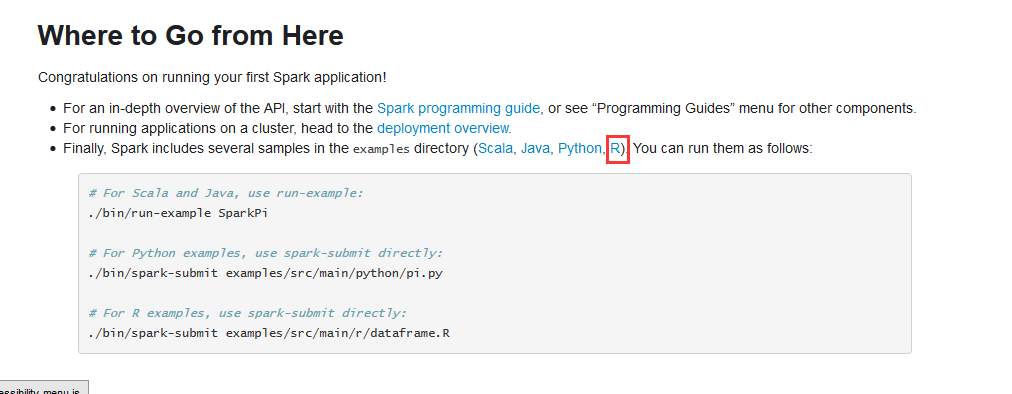Follow the deployment overview link
Screen dimensions: 1012x394
click(x=444, y=129)
